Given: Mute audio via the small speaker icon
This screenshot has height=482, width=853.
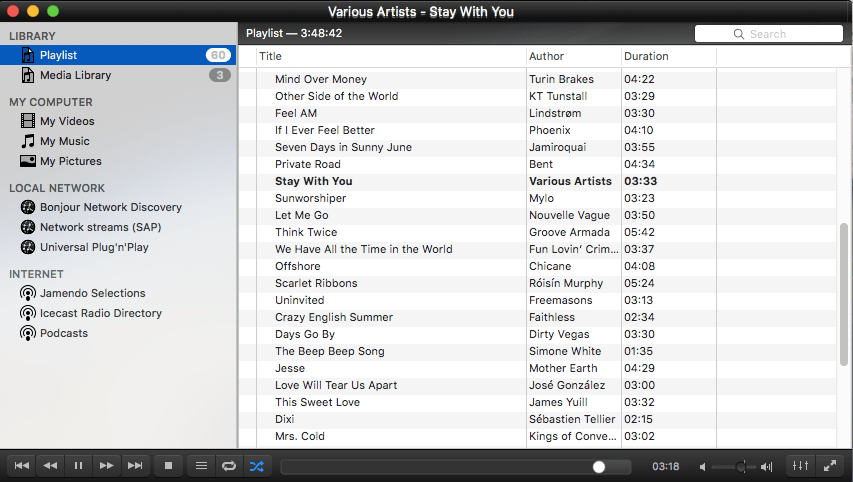Looking at the screenshot, I should point(703,467).
